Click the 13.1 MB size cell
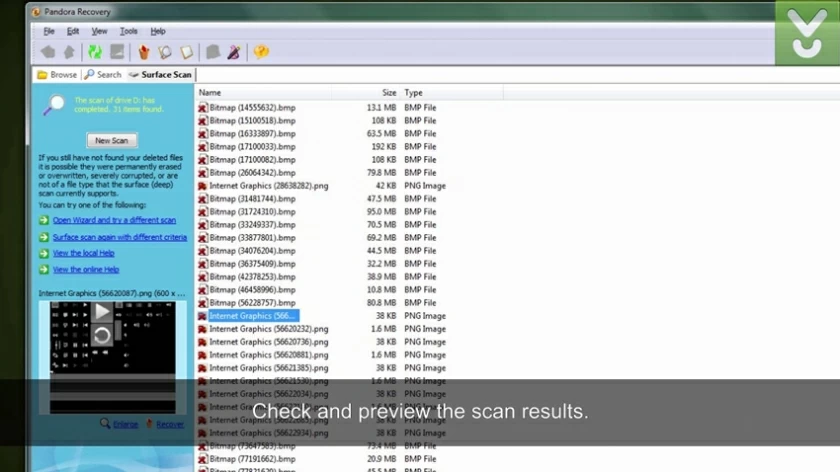 click(381, 108)
